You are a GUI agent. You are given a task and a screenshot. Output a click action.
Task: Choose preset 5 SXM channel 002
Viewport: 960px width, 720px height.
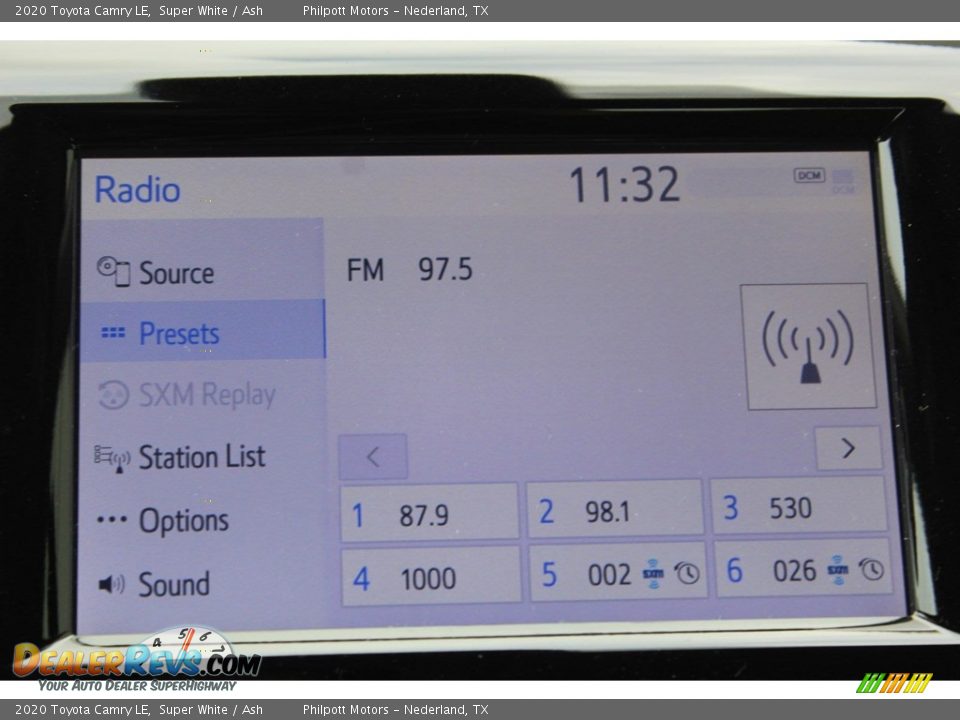(618, 572)
